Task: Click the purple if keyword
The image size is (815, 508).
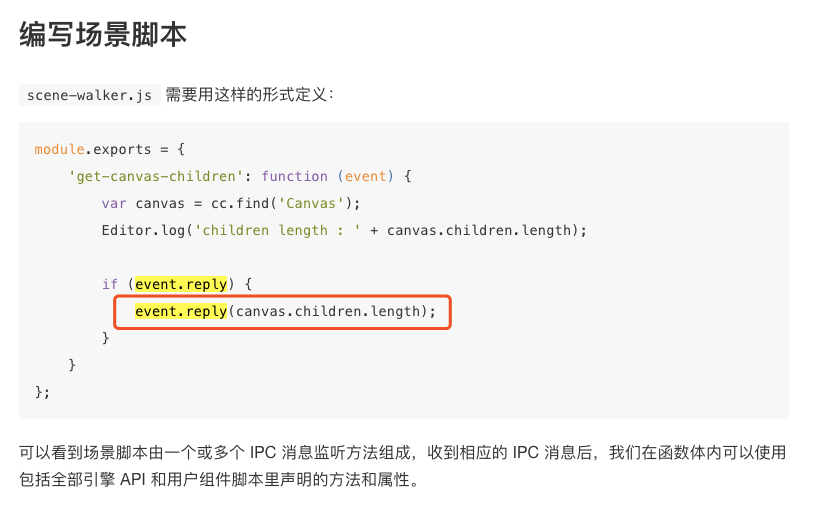Action: point(109,284)
